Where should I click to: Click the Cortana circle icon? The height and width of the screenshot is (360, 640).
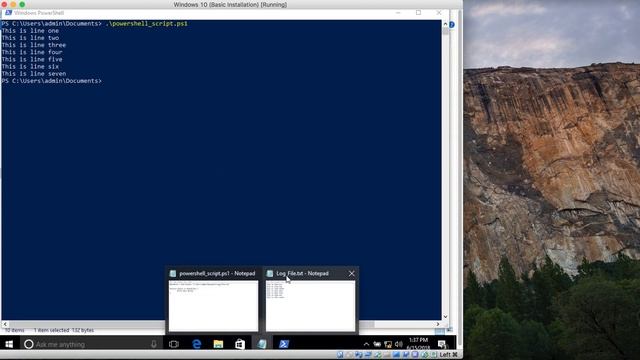click(29, 344)
